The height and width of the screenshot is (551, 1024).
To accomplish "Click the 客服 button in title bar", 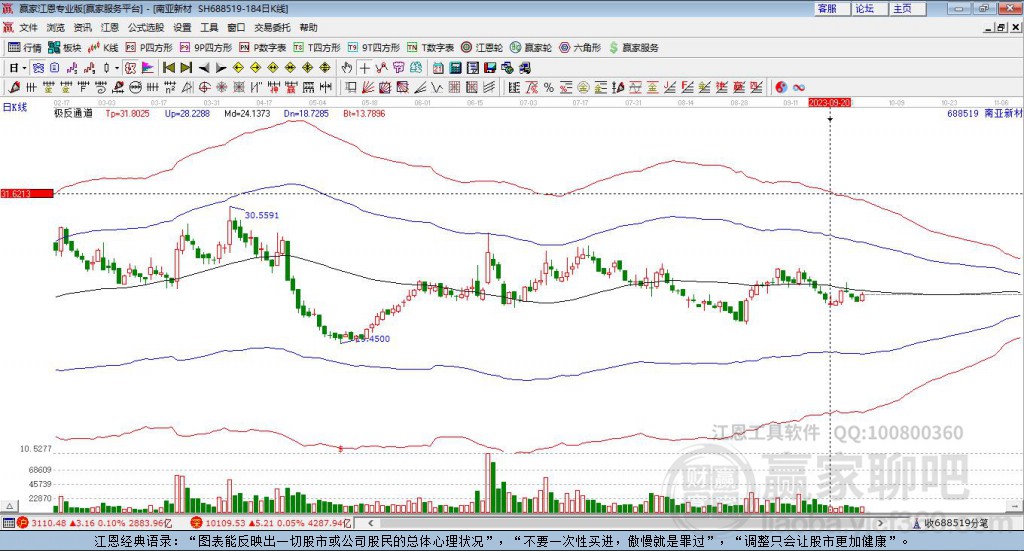I will (831, 8).
